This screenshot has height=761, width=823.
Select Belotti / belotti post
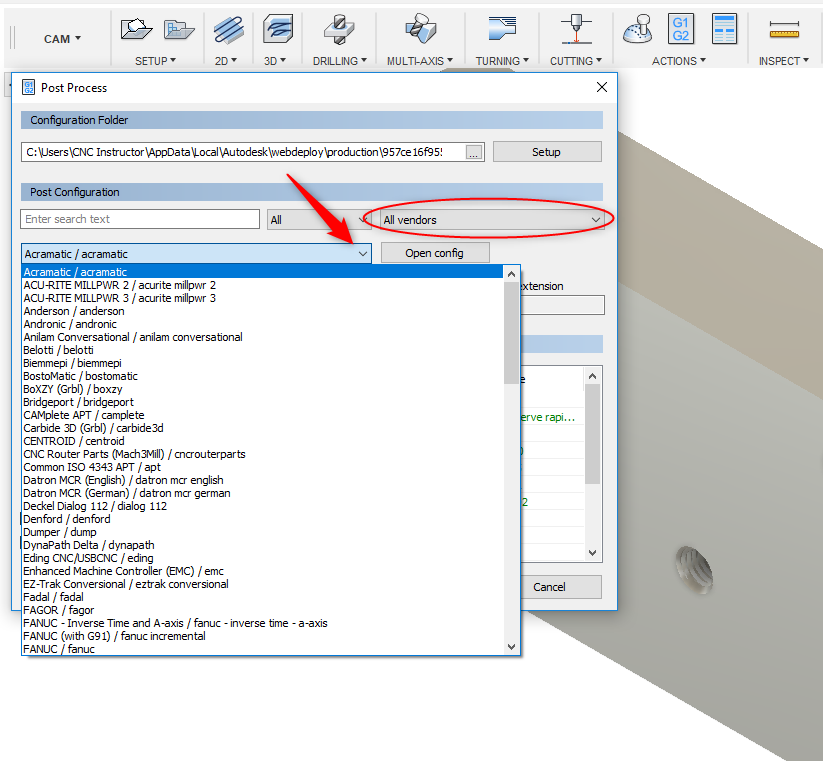tap(262, 350)
